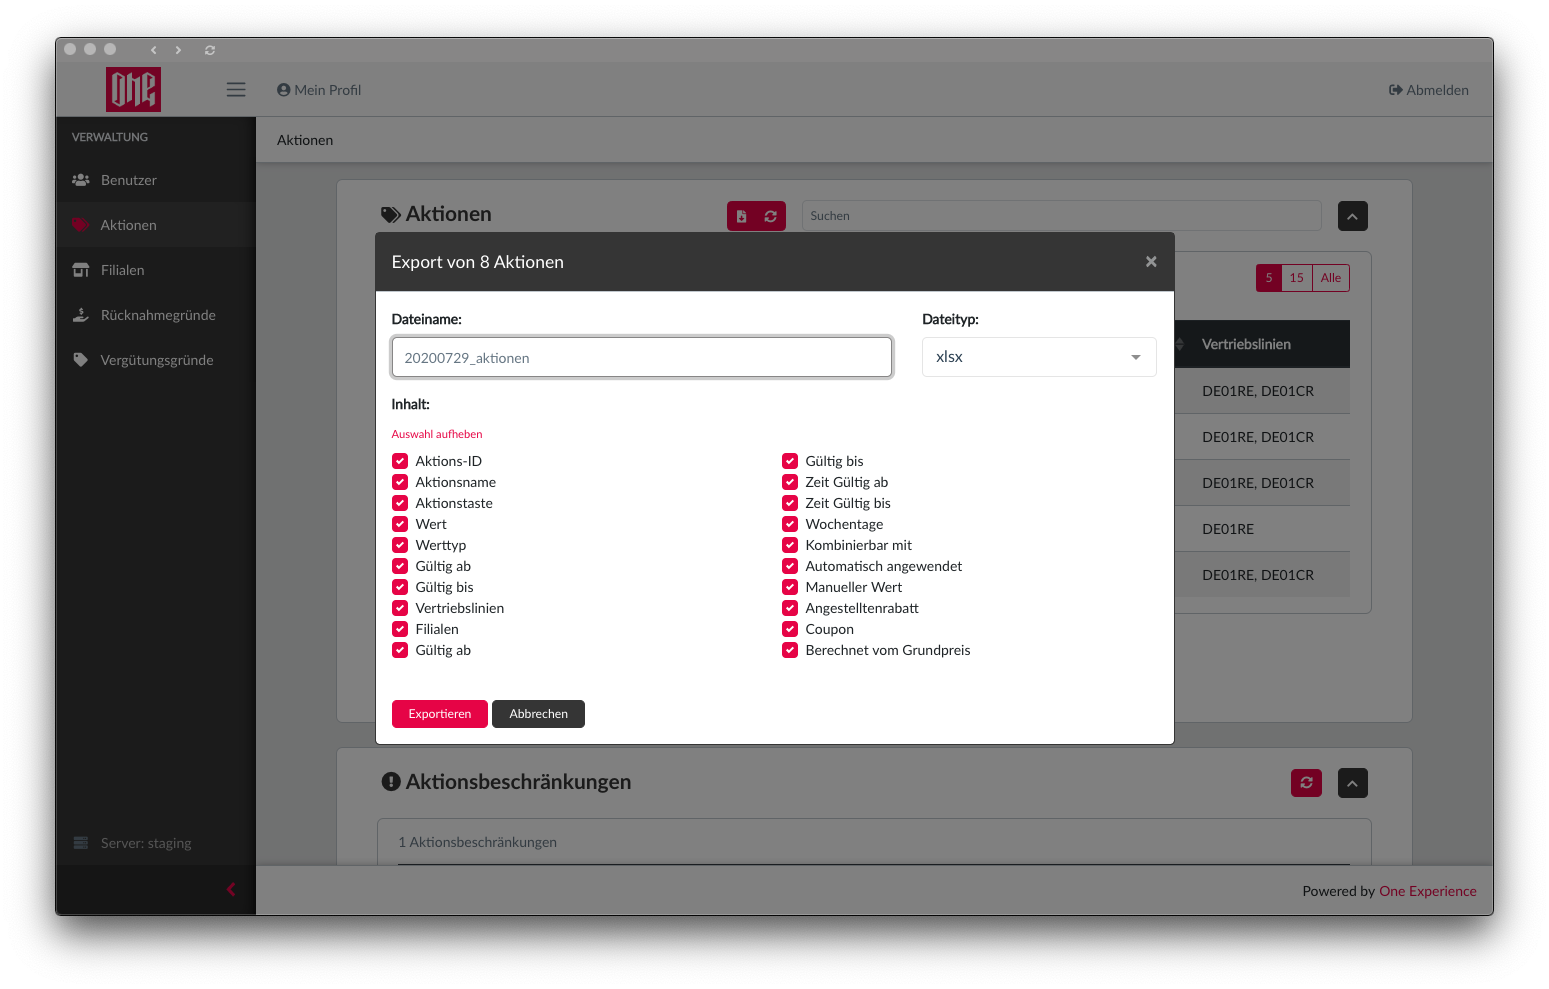Click browser forward arrow
1549x989 pixels.
178,49
